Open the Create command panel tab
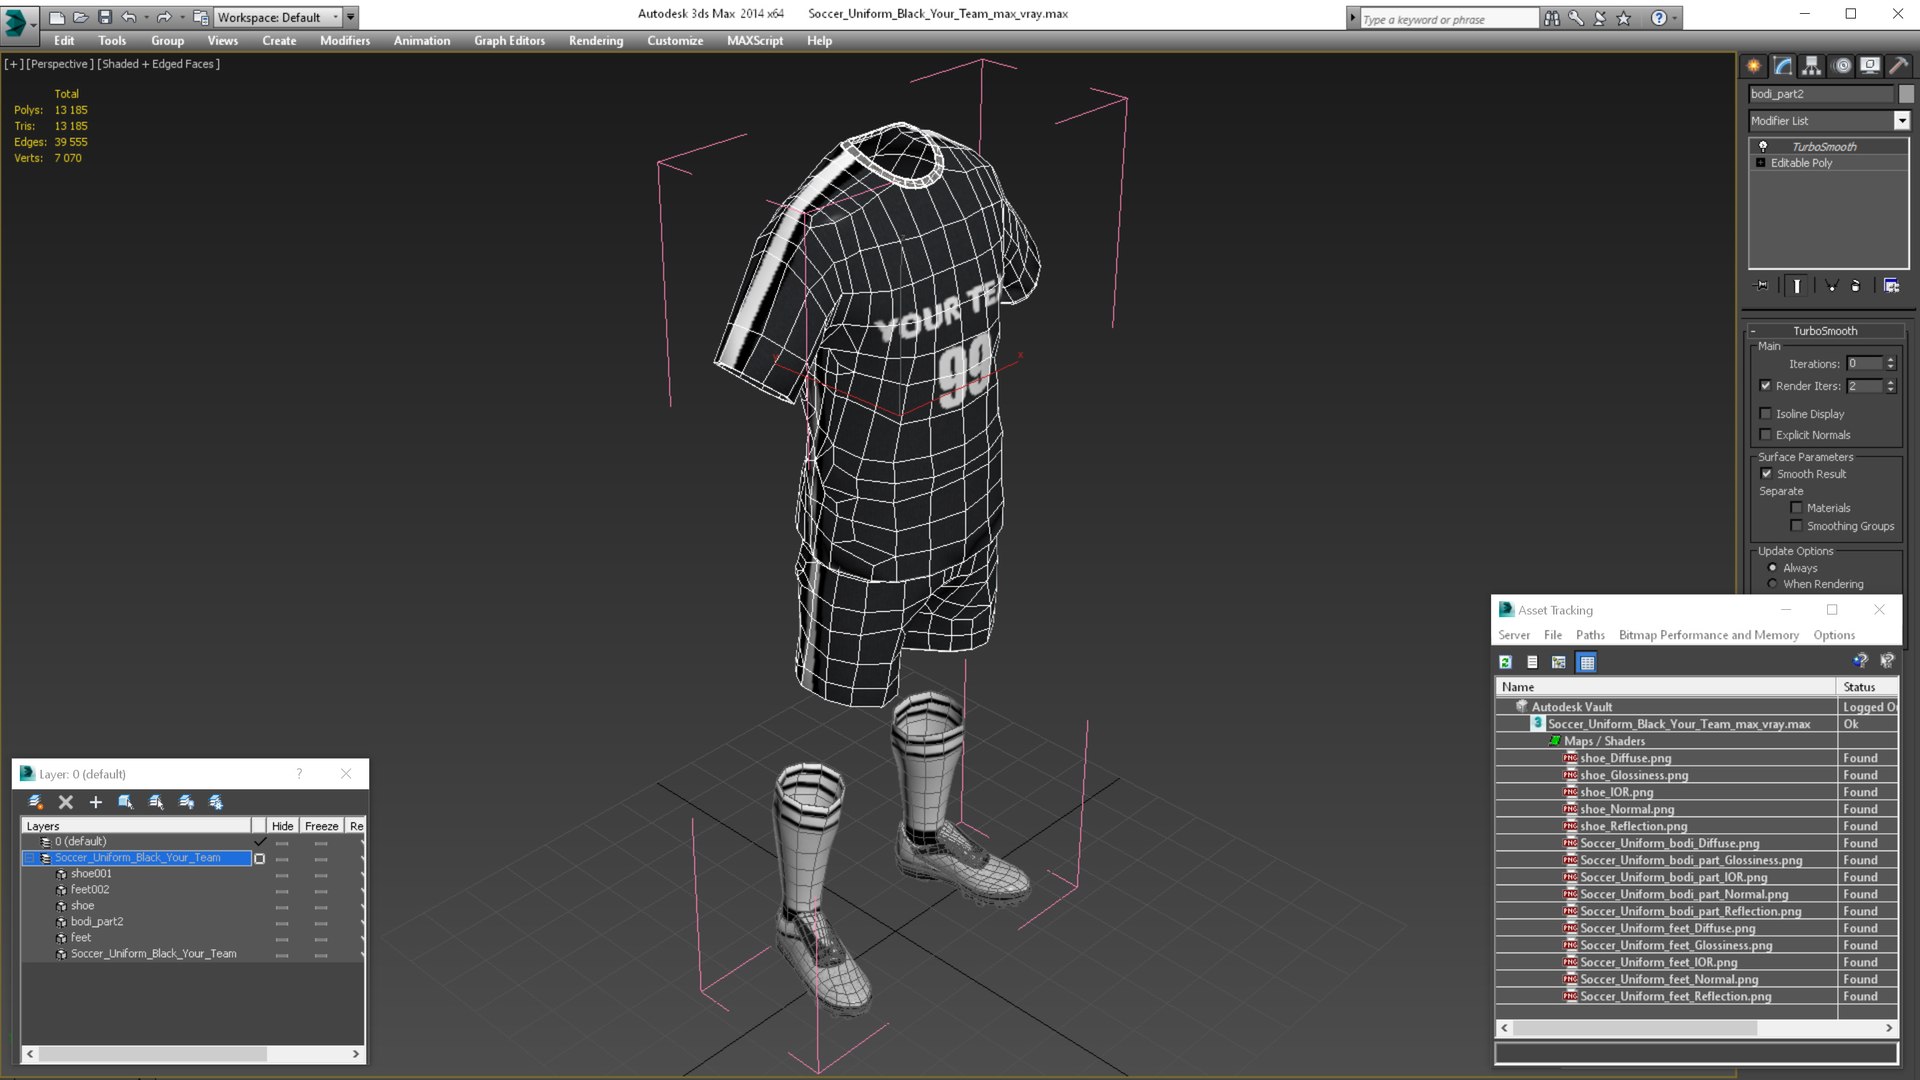Screen dimensions: 1920x1080 pyautogui.click(x=1754, y=66)
